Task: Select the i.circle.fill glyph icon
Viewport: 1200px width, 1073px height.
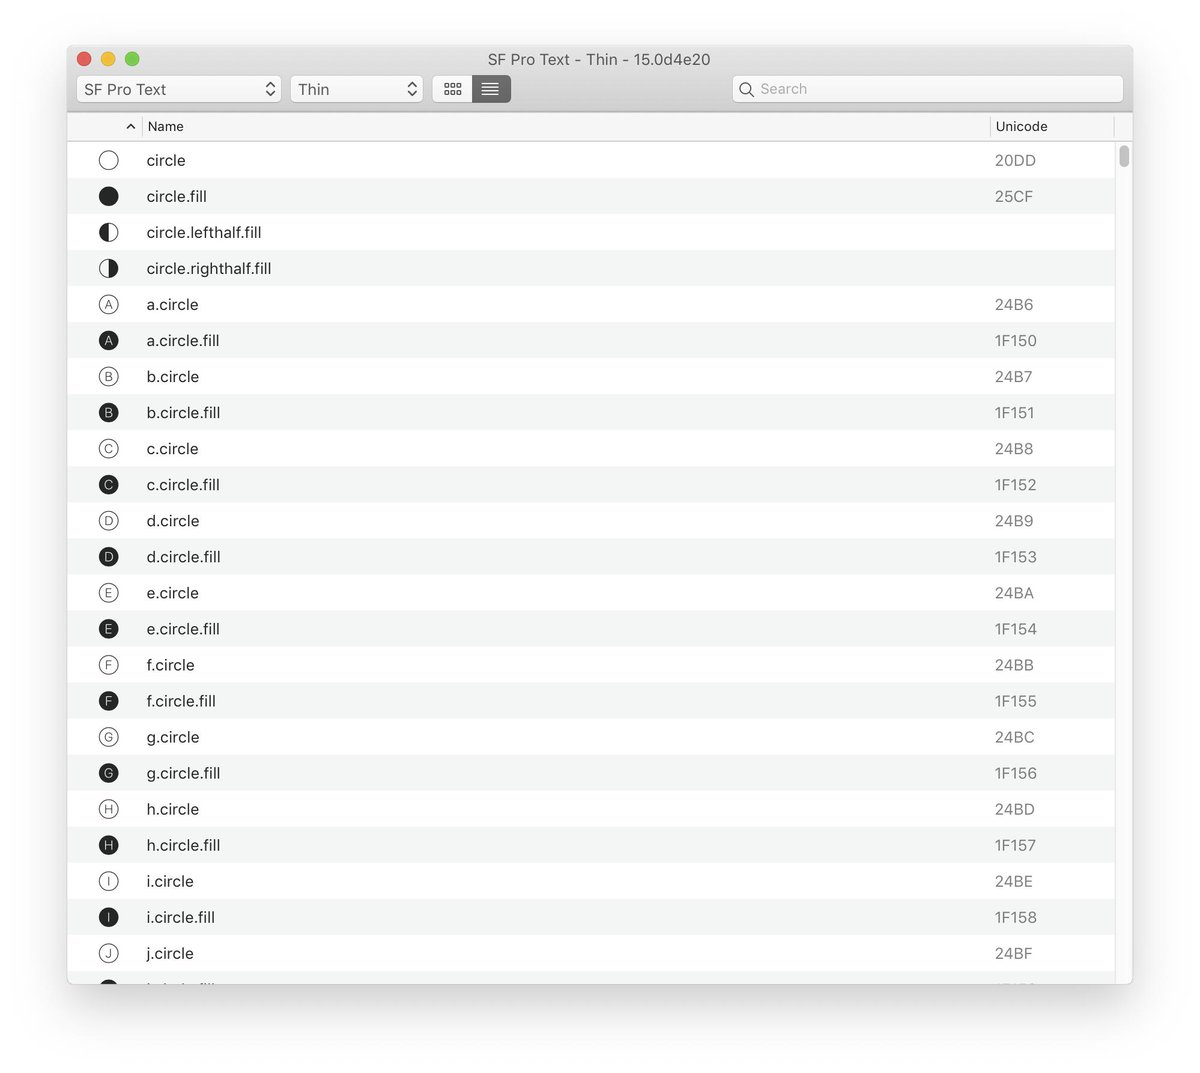Action: coord(109,916)
